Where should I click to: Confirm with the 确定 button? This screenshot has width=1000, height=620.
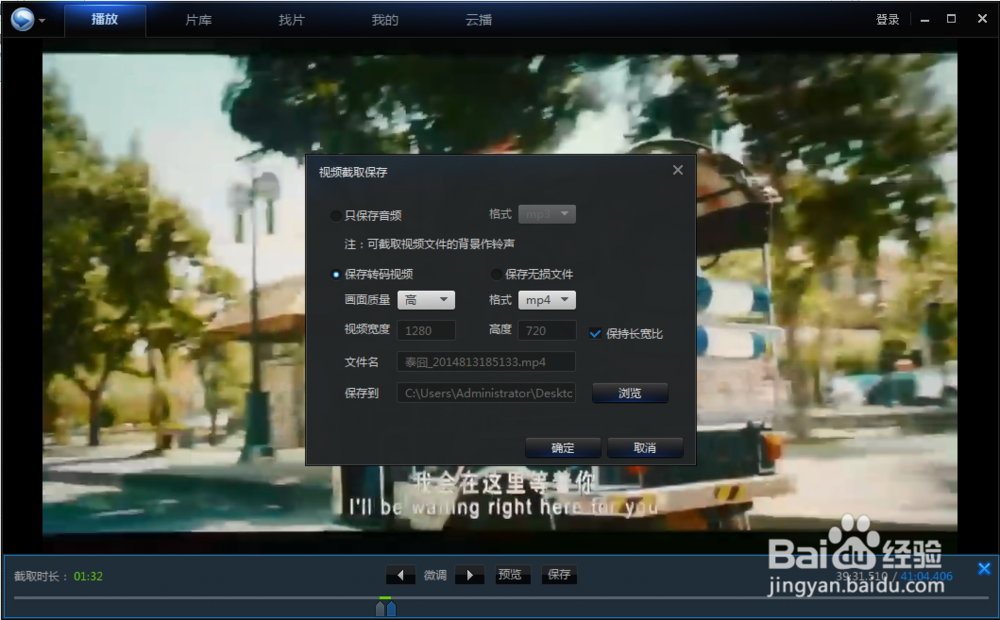(562, 448)
